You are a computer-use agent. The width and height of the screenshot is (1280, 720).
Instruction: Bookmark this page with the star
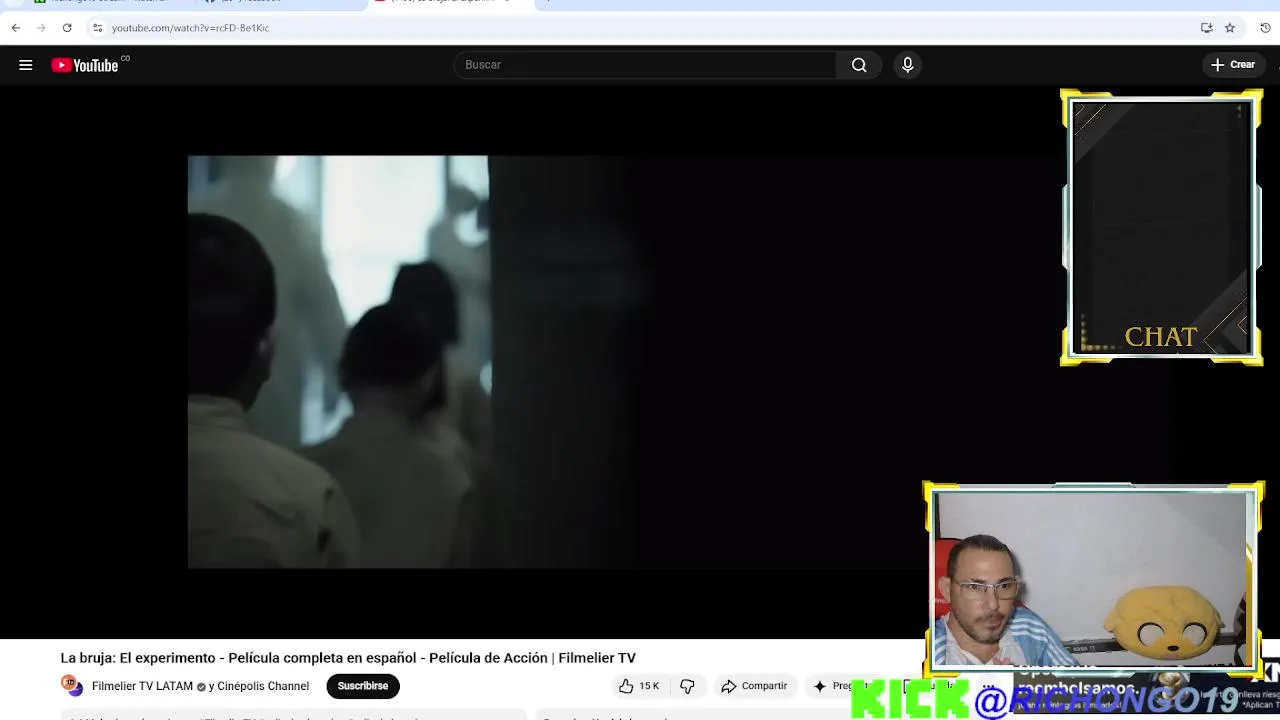(x=1230, y=28)
